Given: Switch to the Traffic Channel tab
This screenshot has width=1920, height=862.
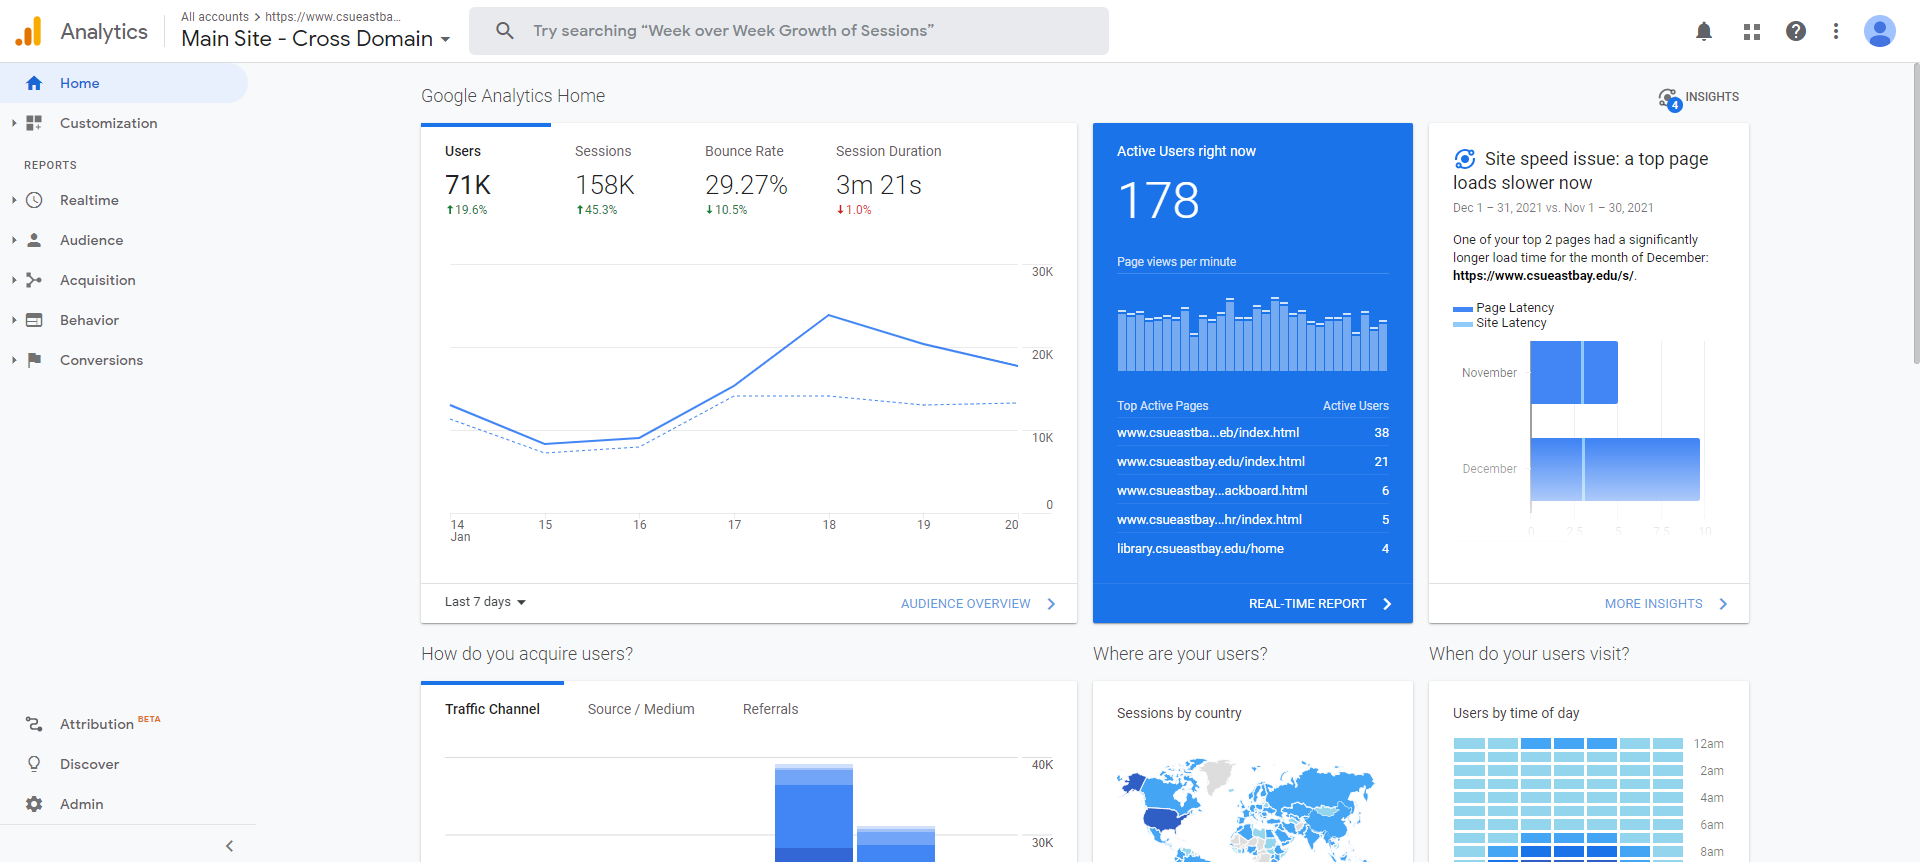Looking at the screenshot, I should click(x=492, y=709).
